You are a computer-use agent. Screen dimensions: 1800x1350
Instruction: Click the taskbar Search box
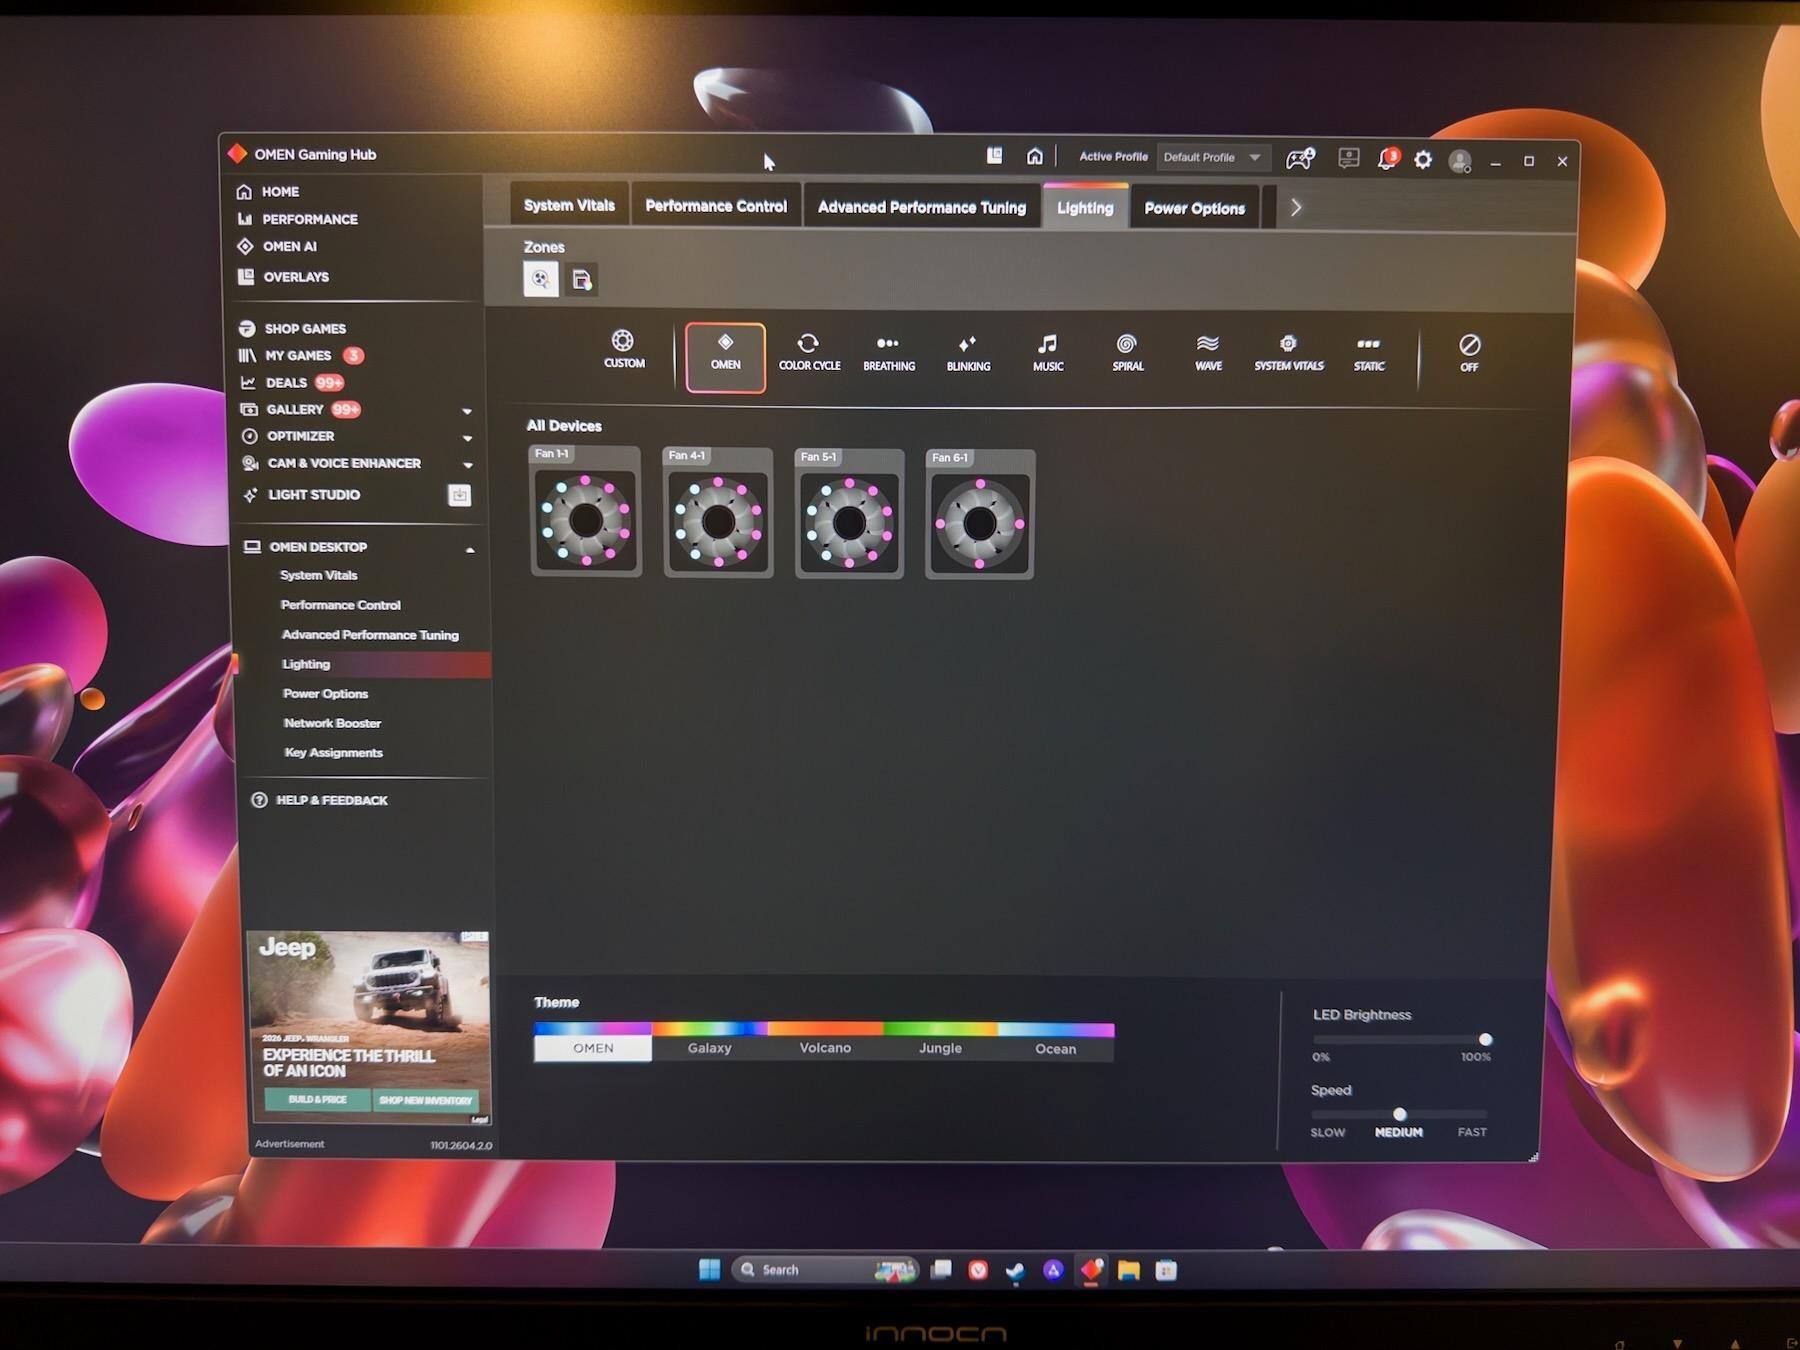[x=825, y=1270]
